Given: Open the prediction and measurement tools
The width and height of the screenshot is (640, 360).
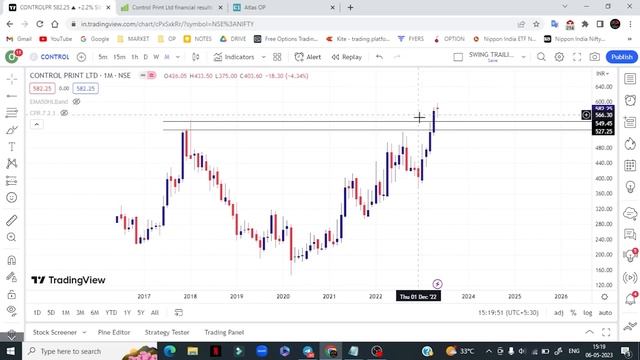Looking at the screenshot, I should point(11,180).
